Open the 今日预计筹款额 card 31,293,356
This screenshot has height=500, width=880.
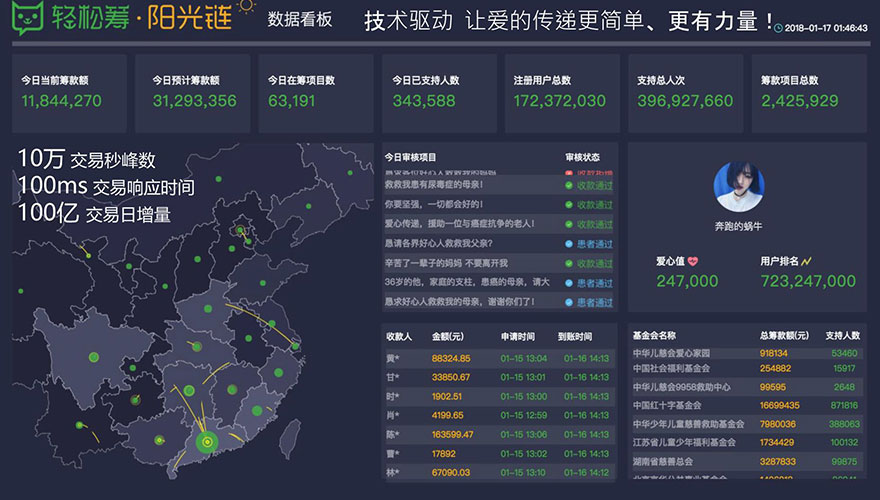pyautogui.click(x=192, y=93)
